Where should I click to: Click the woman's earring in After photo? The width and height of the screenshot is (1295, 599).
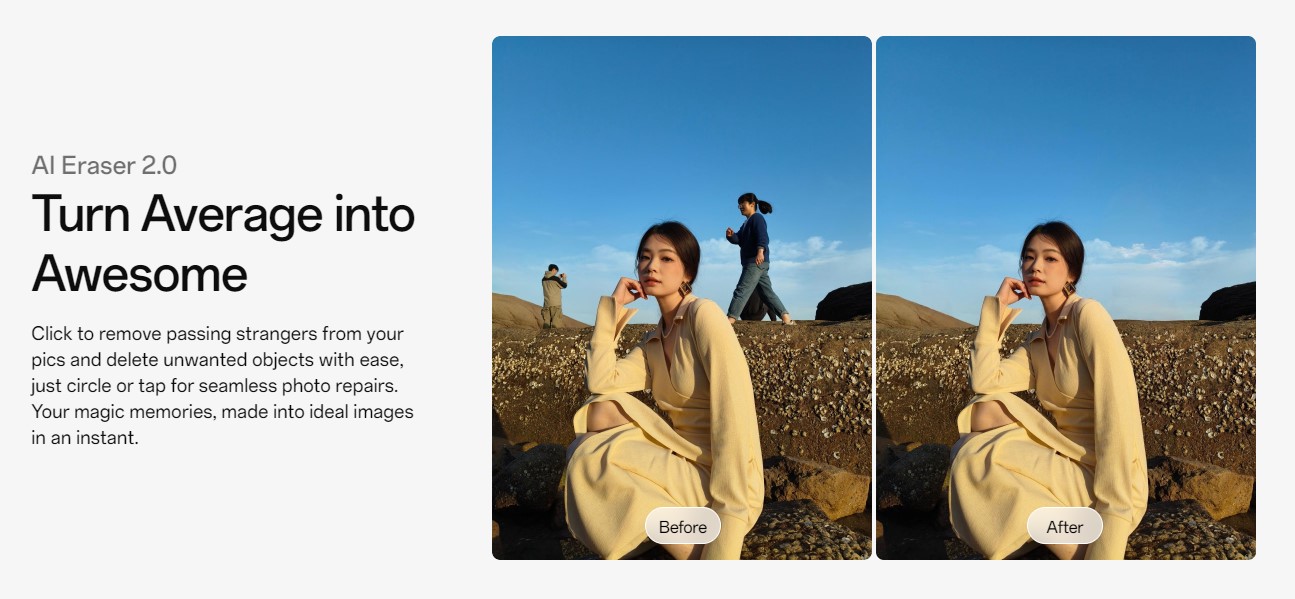pyautogui.click(x=1069, y=288)
